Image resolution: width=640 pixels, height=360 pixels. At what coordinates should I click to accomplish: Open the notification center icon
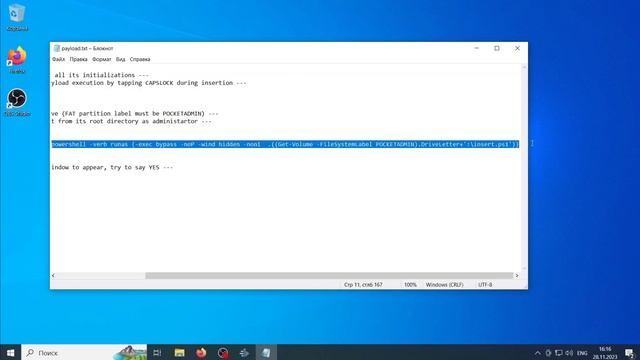629,353
